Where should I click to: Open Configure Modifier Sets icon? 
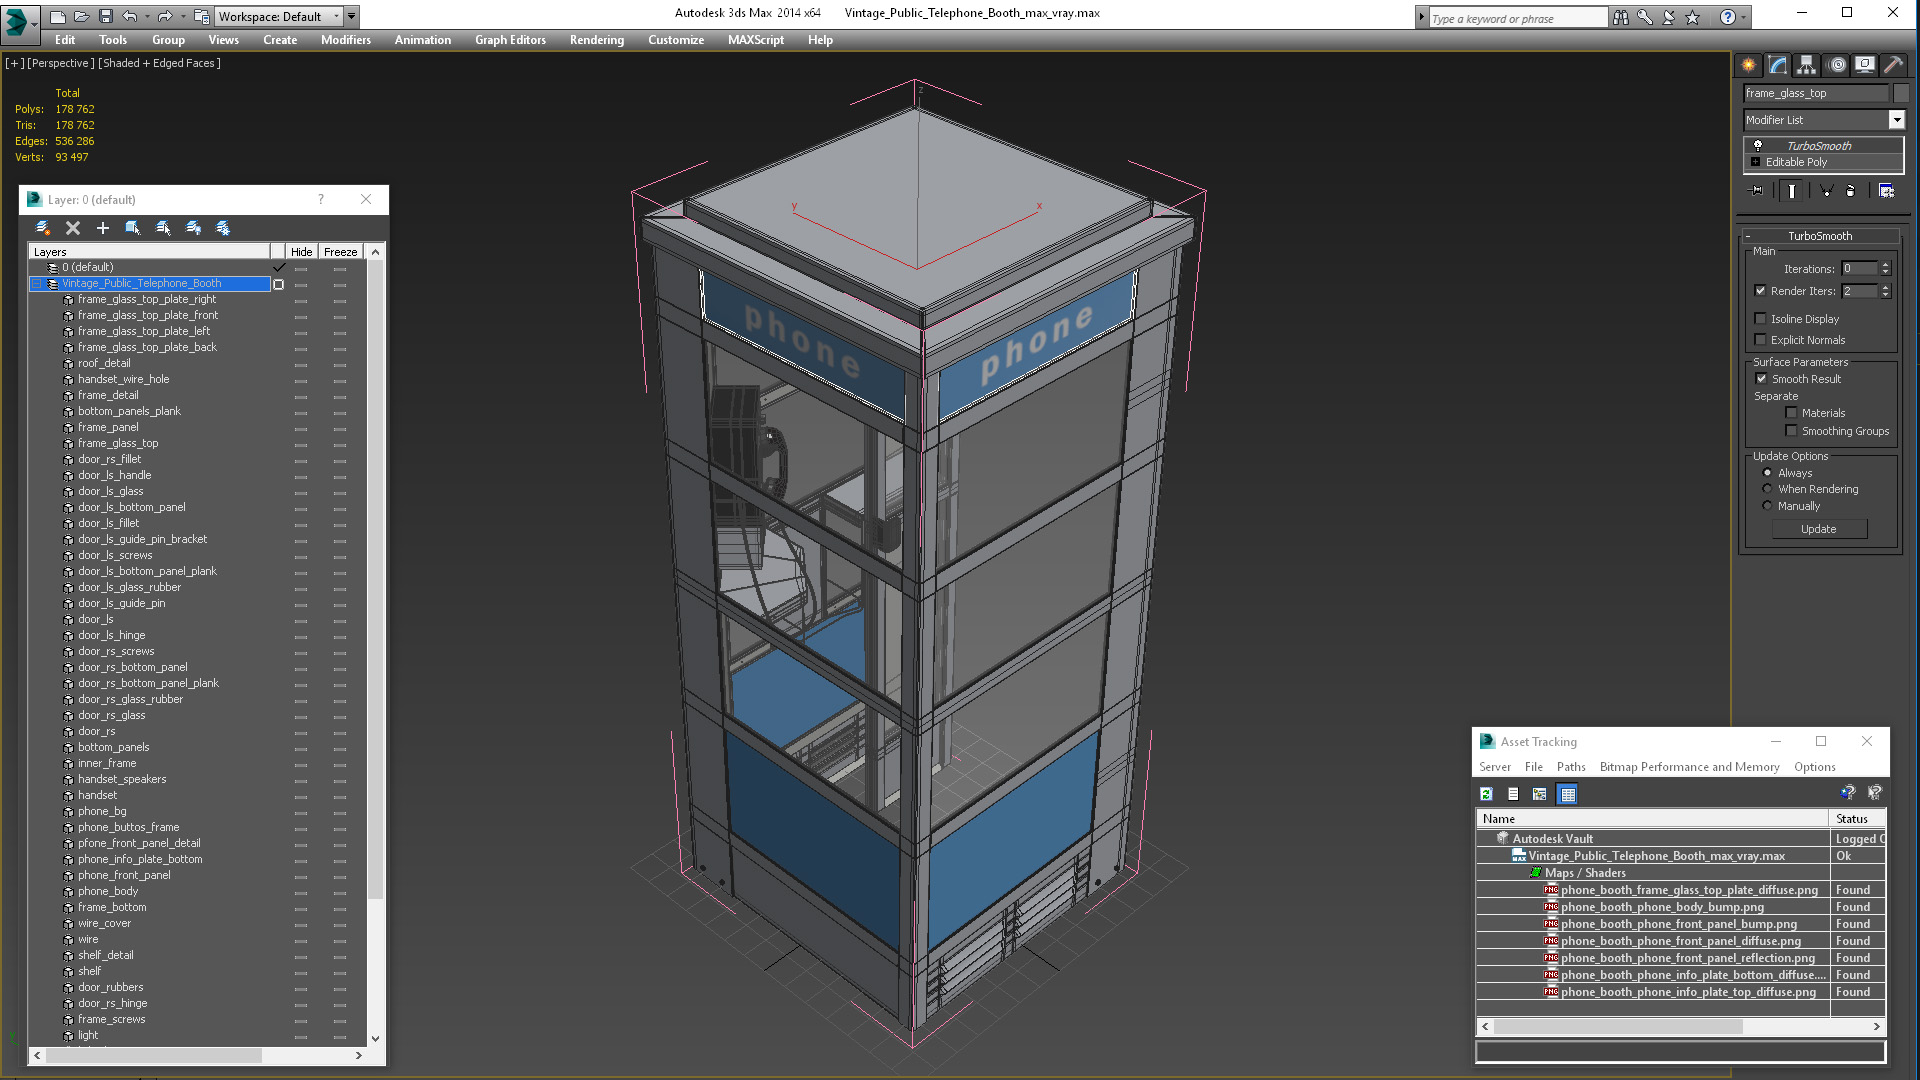(1886, 190)
